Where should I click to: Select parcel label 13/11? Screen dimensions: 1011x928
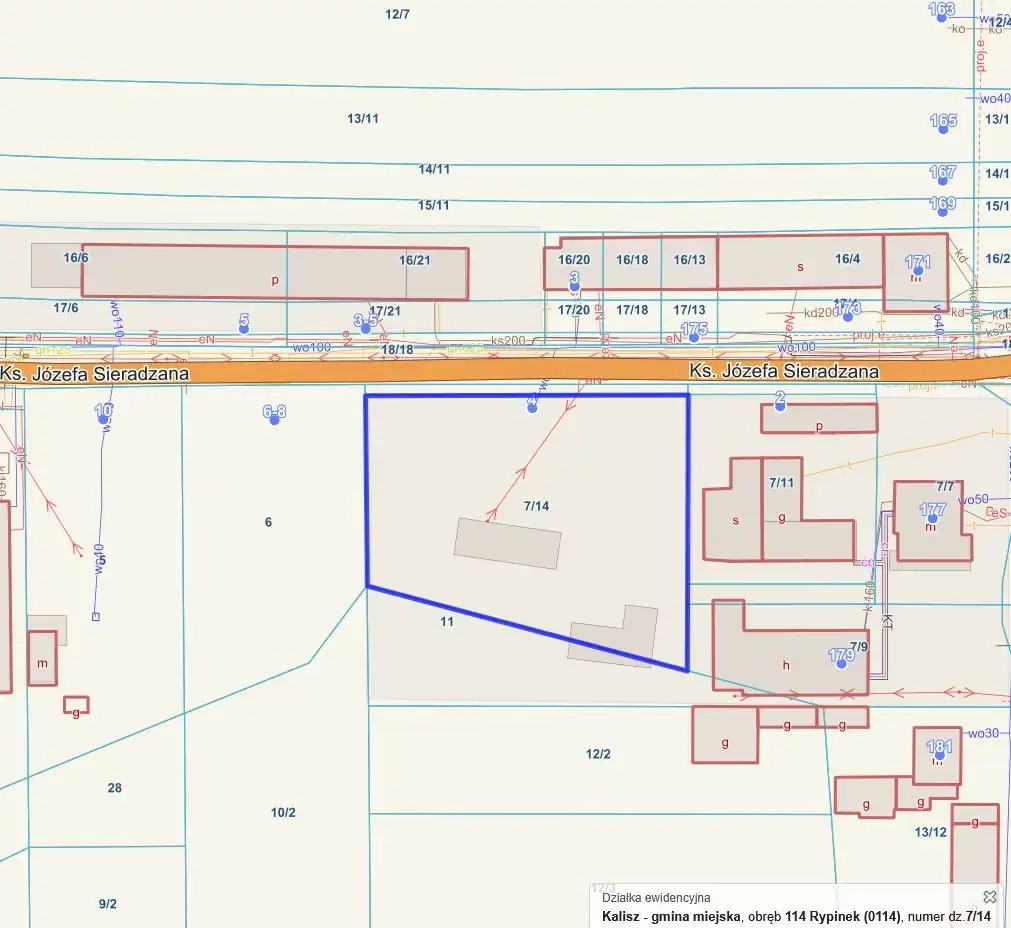[x=363, y=119]
